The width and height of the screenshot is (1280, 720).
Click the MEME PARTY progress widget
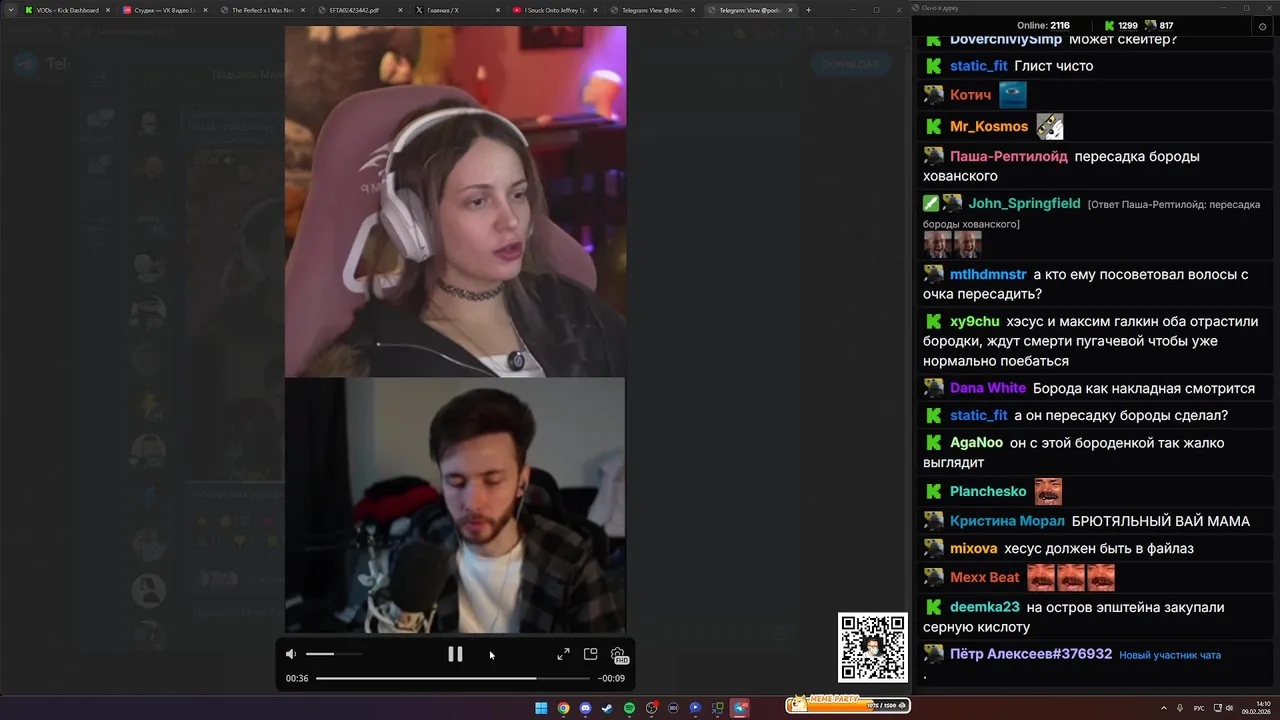[x=847, y=704]
